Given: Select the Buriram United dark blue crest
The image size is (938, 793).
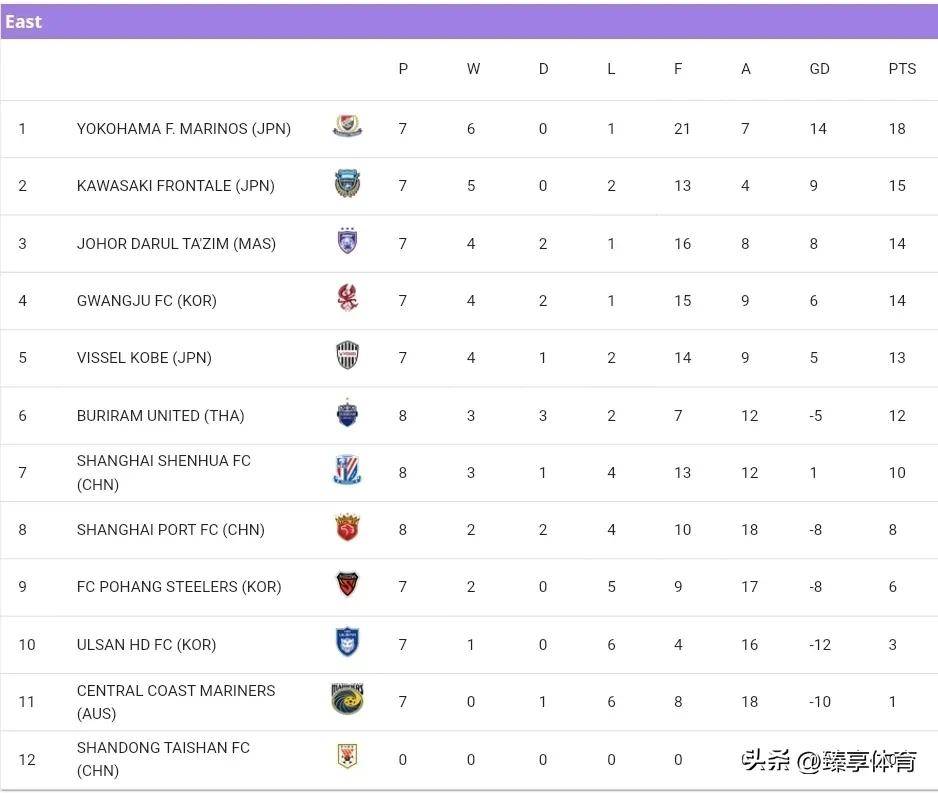Looking at the screenshot, I should 348,413.
